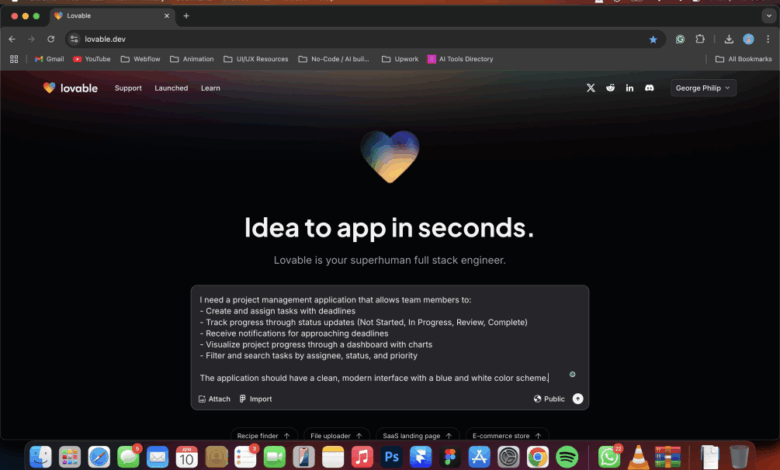Open the George Philip account dropdown
Viewport: 780px width, 470px height.
pyautogui.click(x=703, y=88)
